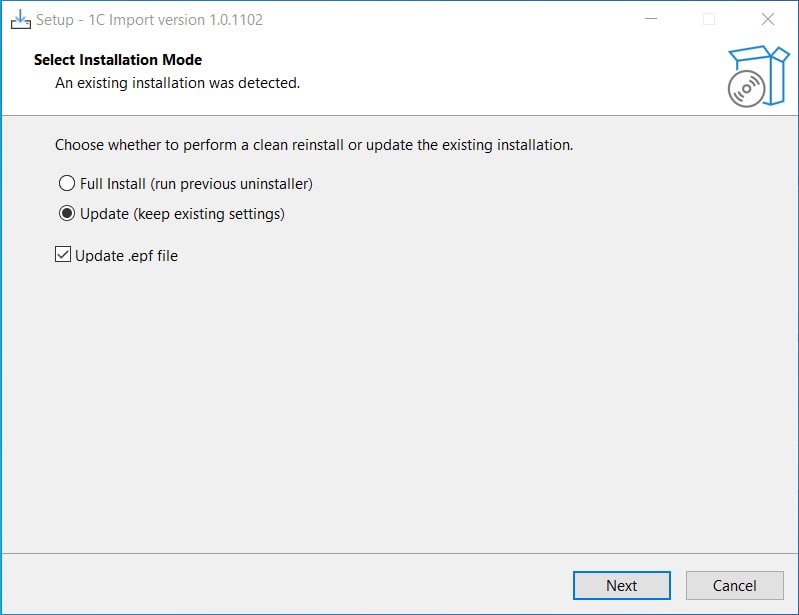
Task: Close the Setup wizard with the X
Action: pyautogui.click(x=768, y=19)
